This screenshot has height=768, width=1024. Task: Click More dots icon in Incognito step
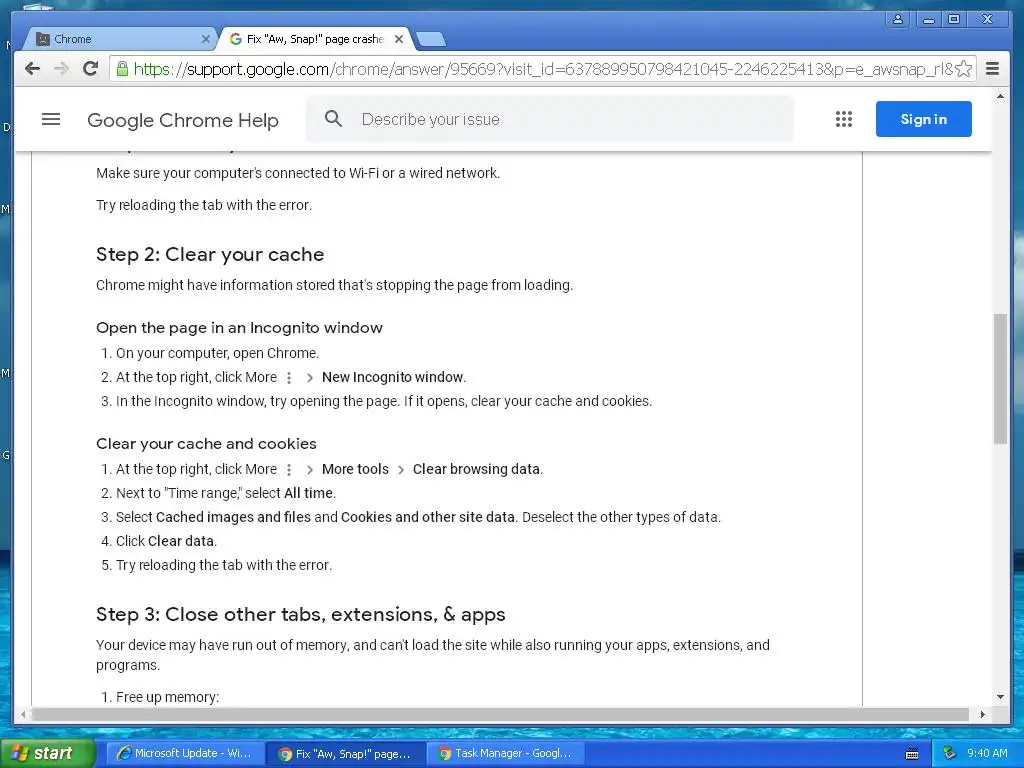(289, 378)
